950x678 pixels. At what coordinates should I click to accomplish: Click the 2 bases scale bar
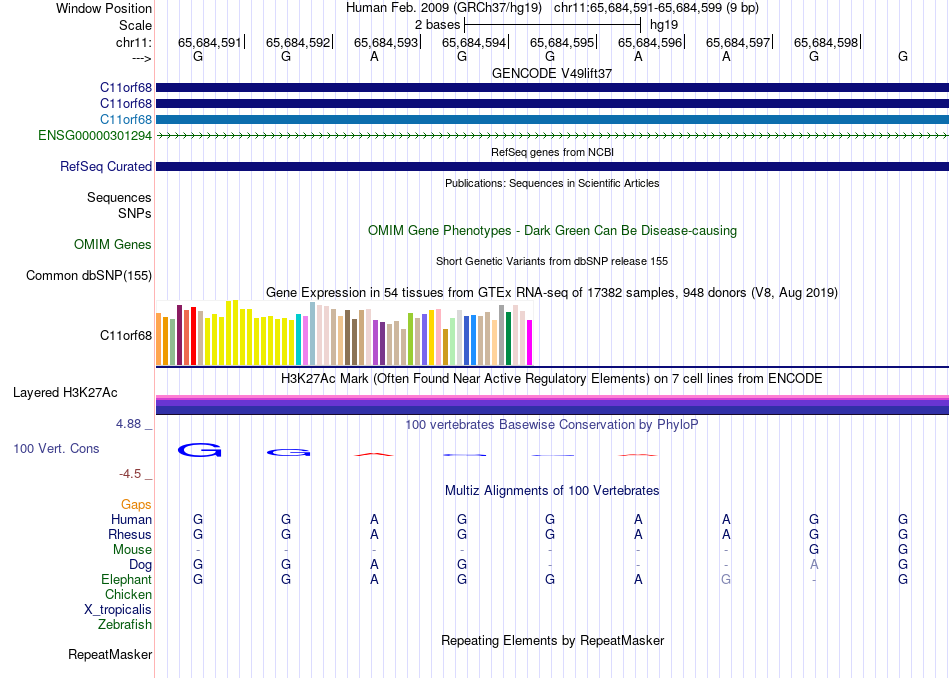[552, 25]
